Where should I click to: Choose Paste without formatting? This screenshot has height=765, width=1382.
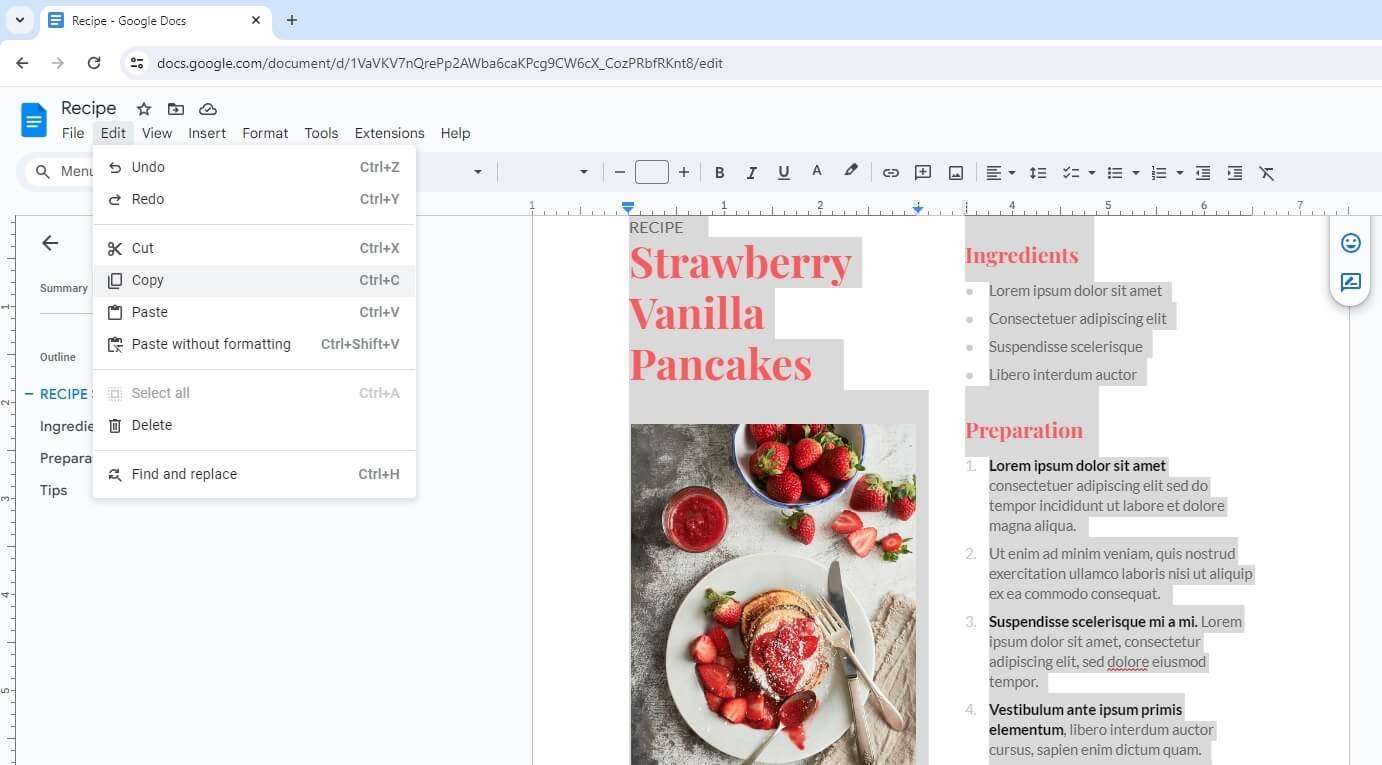[x=254, y=344]
